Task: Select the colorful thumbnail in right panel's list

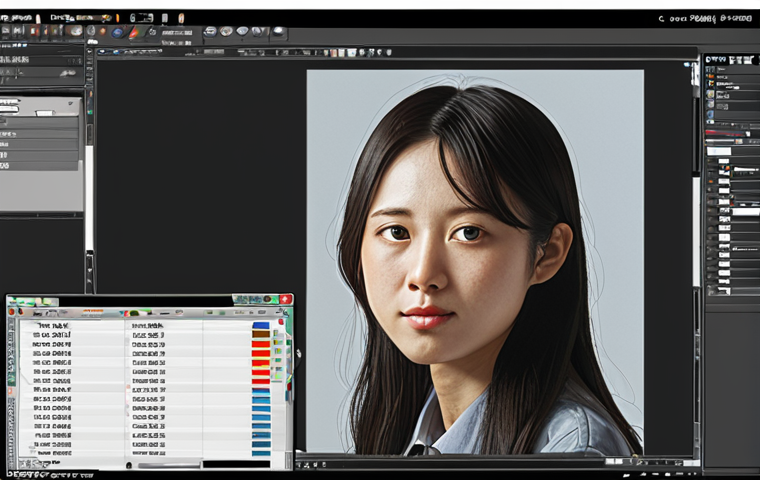Action: tap(725, 170)
